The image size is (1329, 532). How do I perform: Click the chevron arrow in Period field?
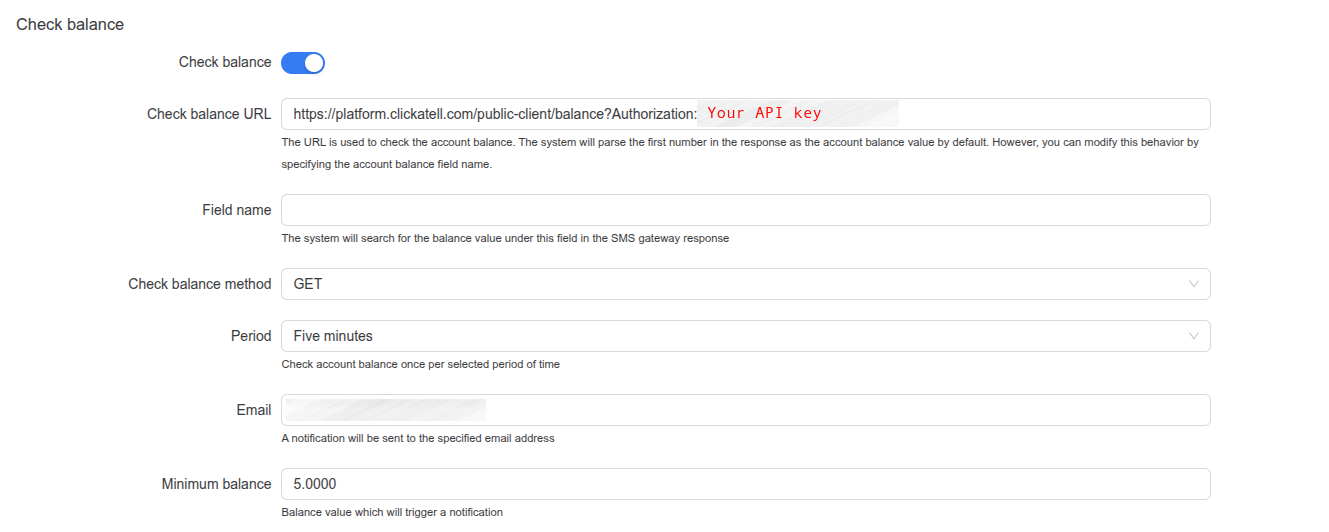pos(1193,336)
